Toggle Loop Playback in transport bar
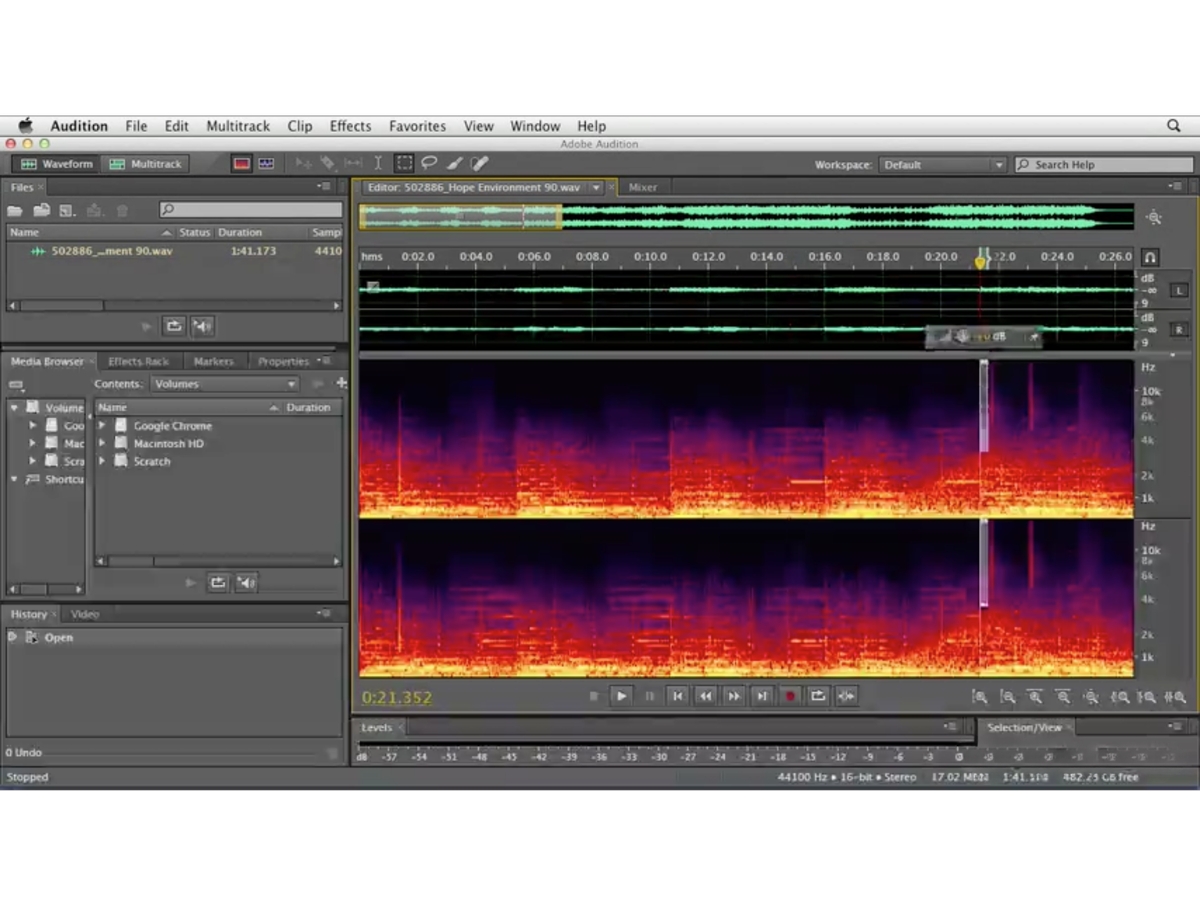Image resolution: width=1200 pixels, height=900 pixels. (818, 696)
